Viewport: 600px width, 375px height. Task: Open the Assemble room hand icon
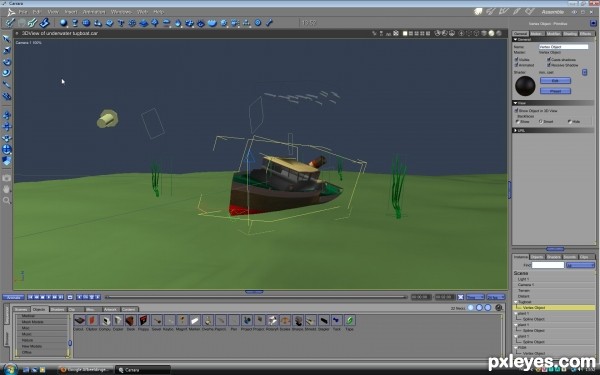[478, 12]
